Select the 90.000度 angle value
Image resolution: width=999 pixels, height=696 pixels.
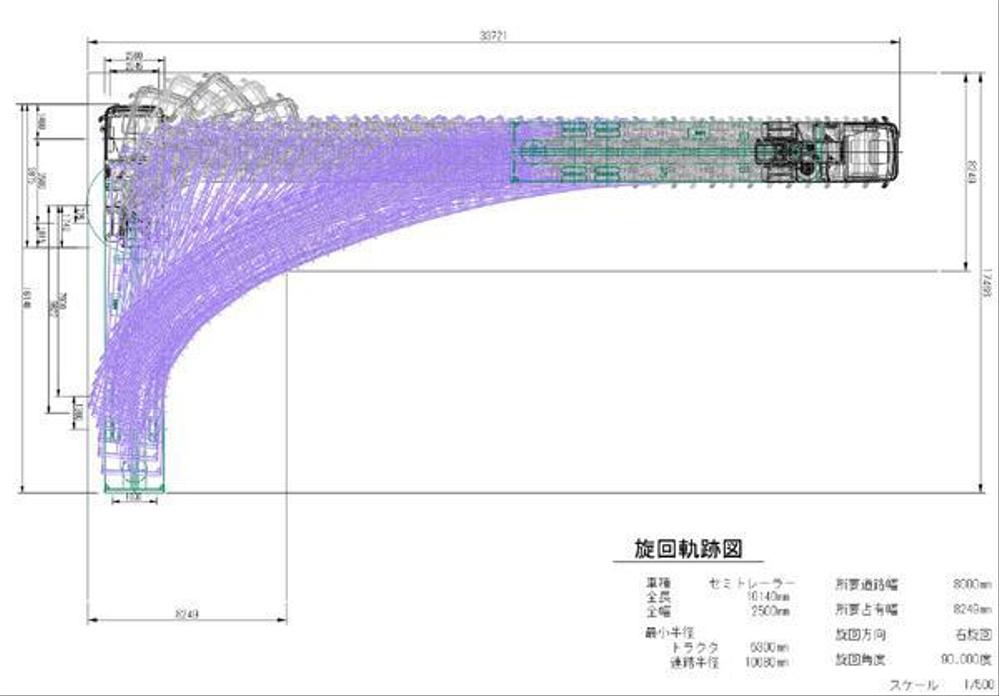point(968,660)
